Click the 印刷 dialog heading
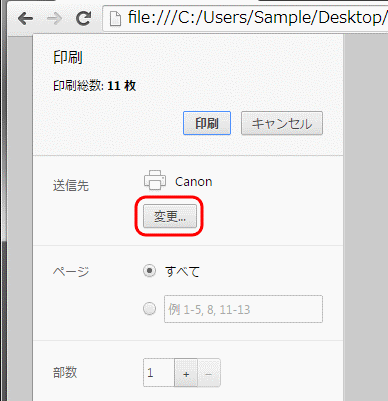The width and height of the screenshot is (388, 401). click(x=68, y=57)
